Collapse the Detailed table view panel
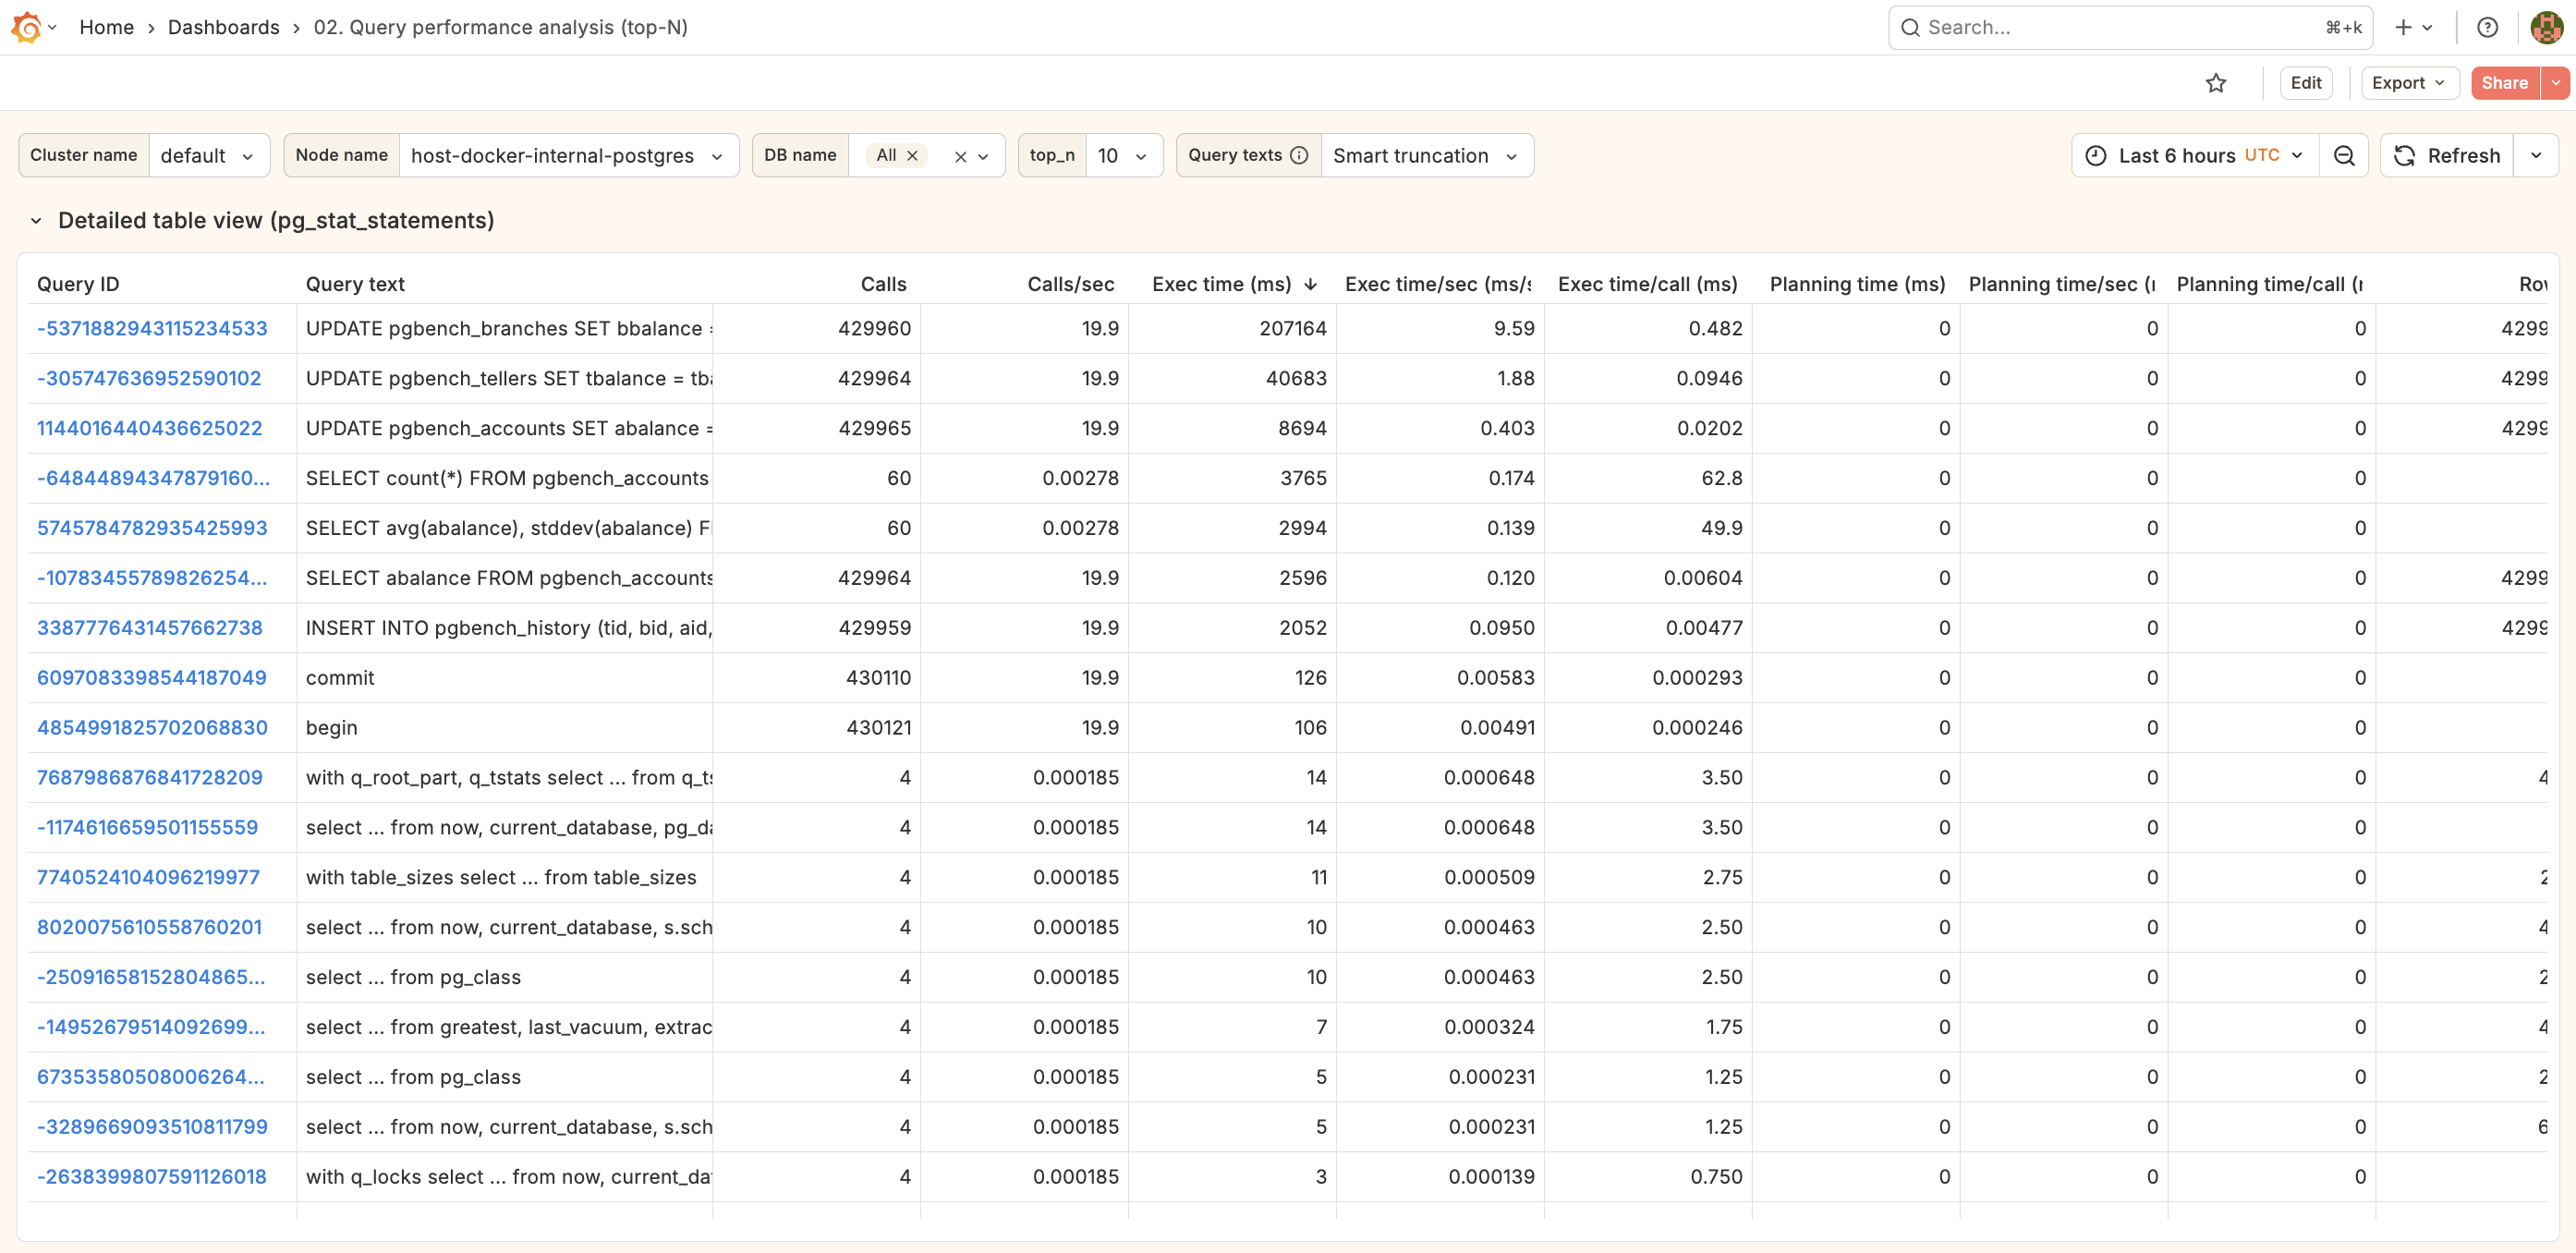Viewport: 2576px width, 1253px height. (36, 220)
